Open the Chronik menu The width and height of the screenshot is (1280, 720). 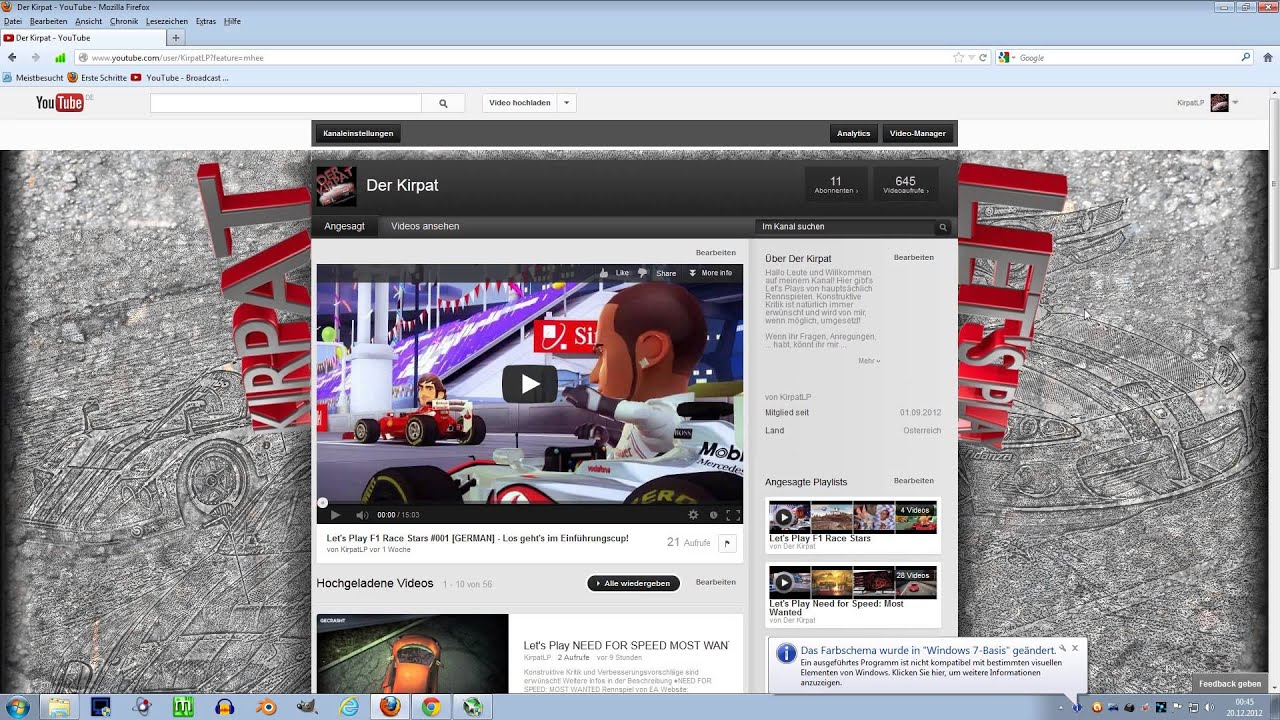(x=124, y=21)
